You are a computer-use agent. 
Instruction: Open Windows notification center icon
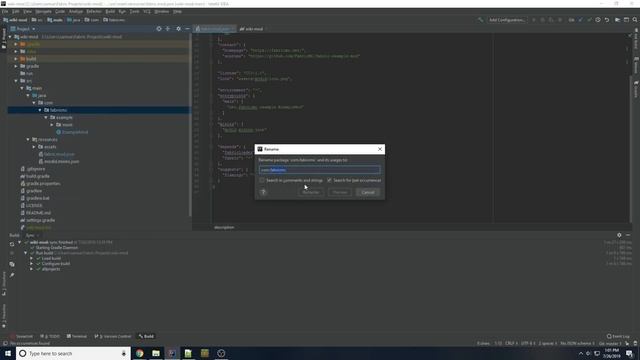(629, 353)
